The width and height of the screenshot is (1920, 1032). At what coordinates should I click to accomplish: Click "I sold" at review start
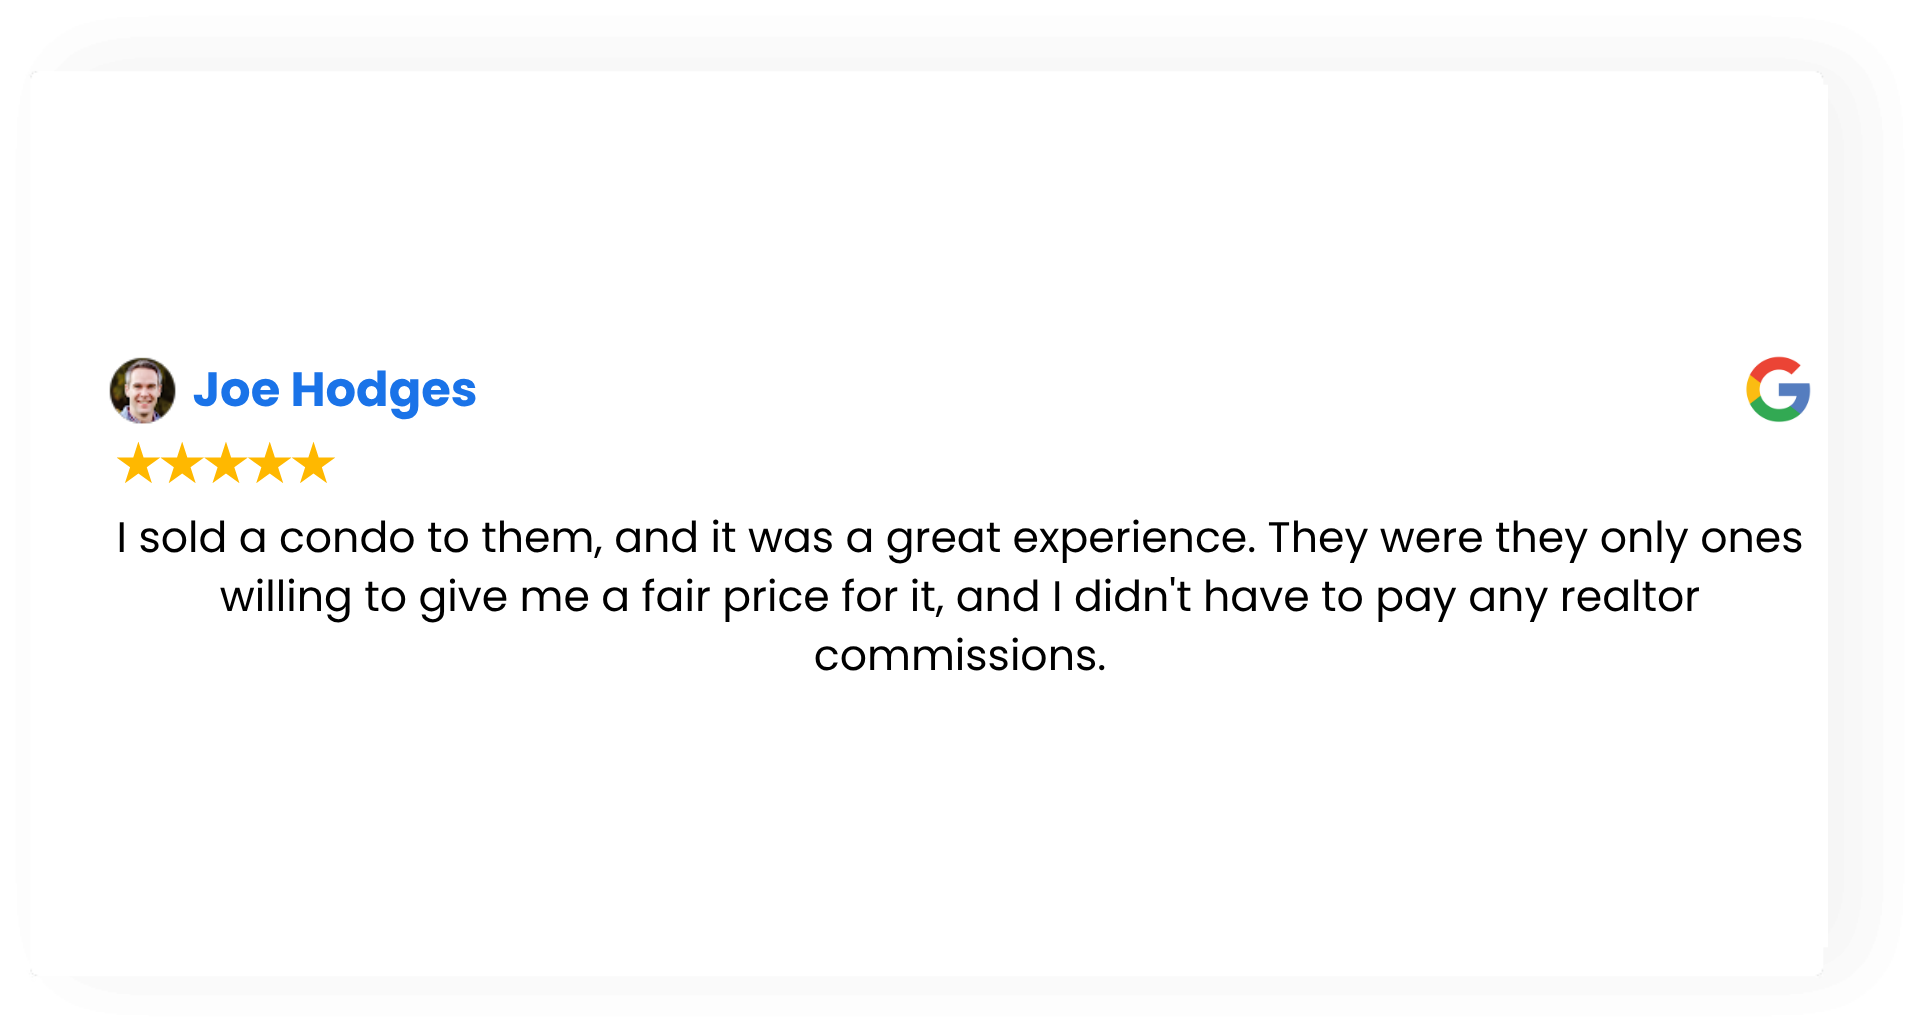[172, 538]
